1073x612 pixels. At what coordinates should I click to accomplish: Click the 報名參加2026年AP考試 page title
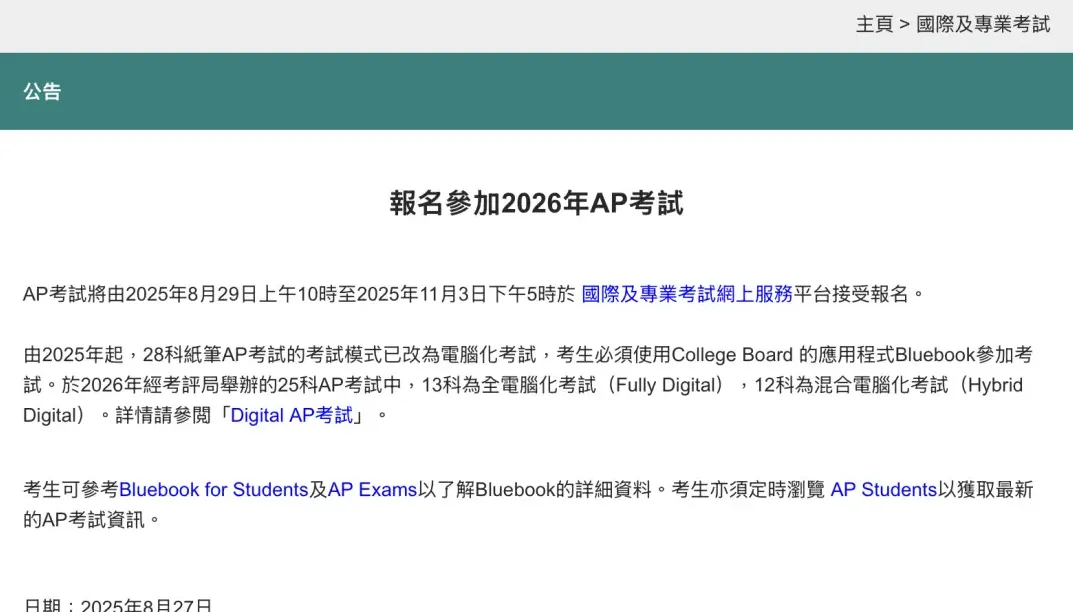pyautogui.click(x=536, y=203)
